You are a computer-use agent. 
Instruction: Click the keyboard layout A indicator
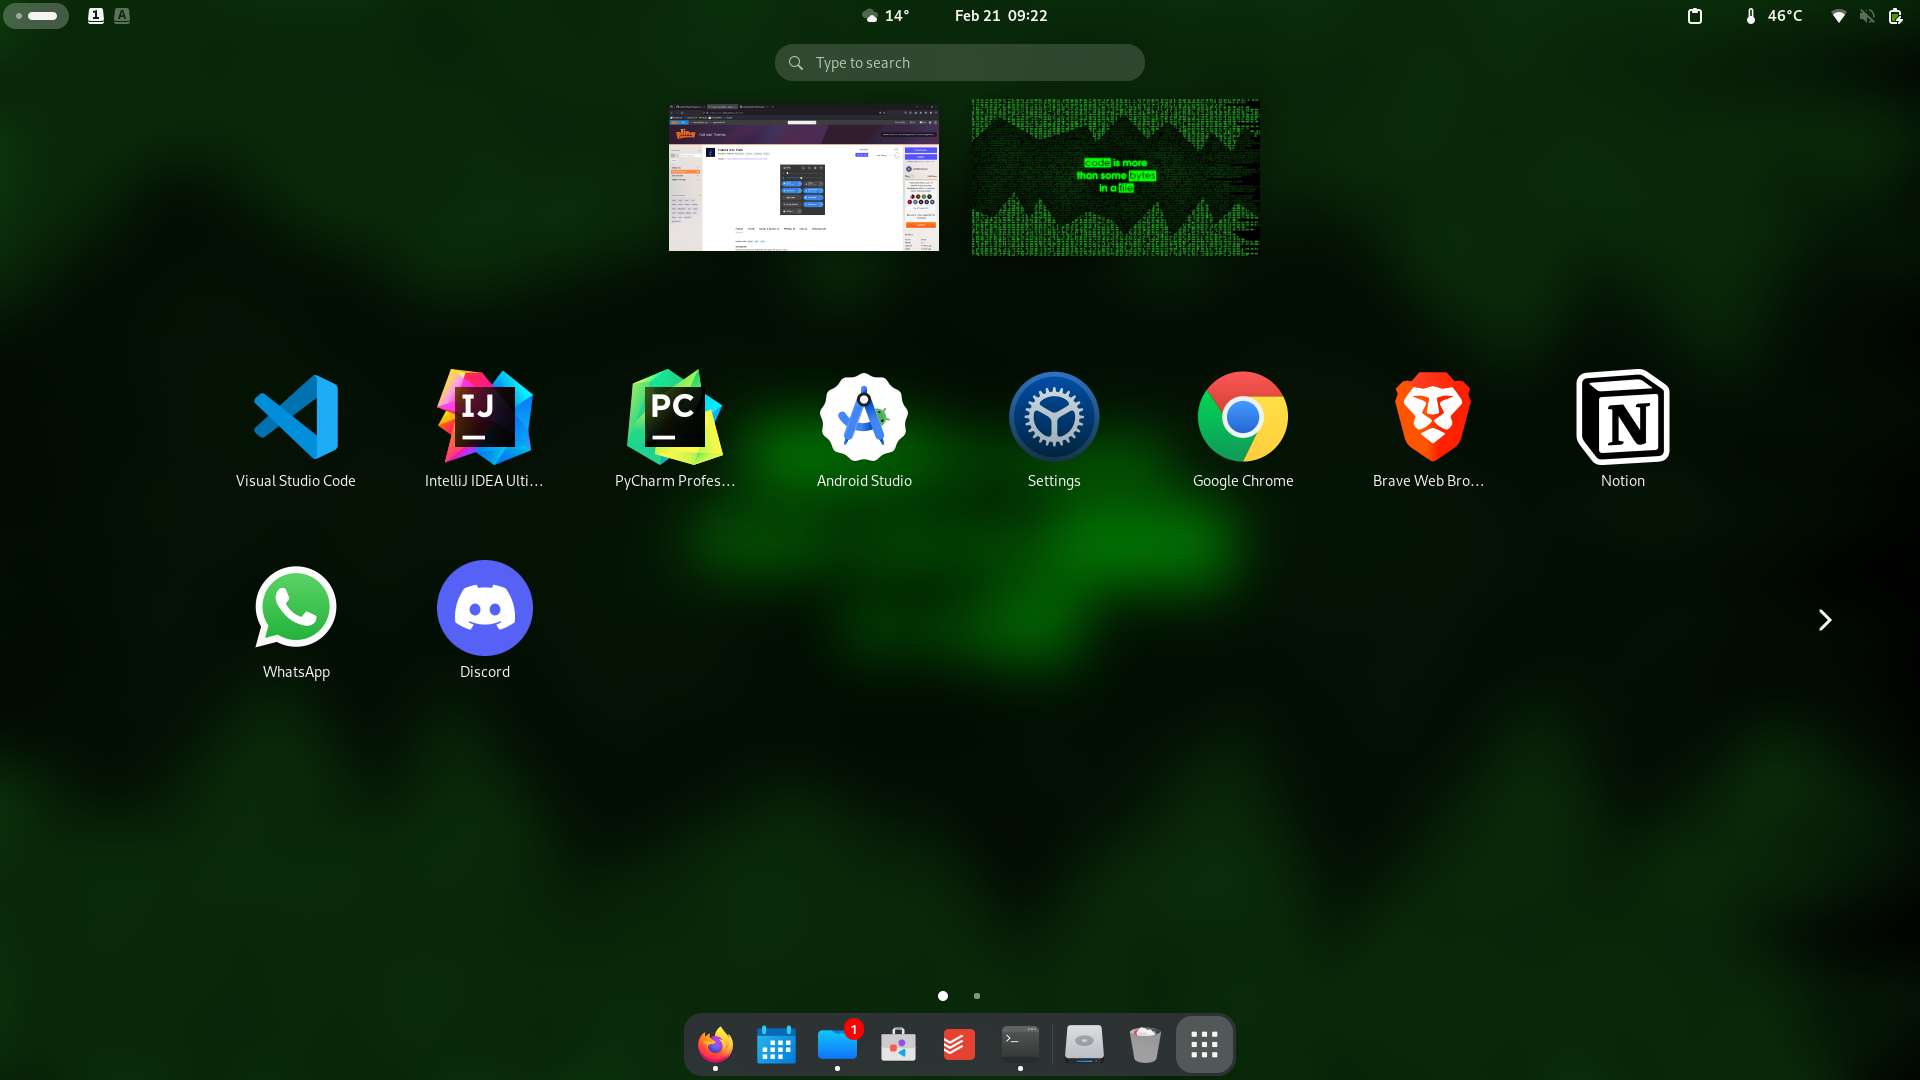pyautogui.click(x=122, y=16)
